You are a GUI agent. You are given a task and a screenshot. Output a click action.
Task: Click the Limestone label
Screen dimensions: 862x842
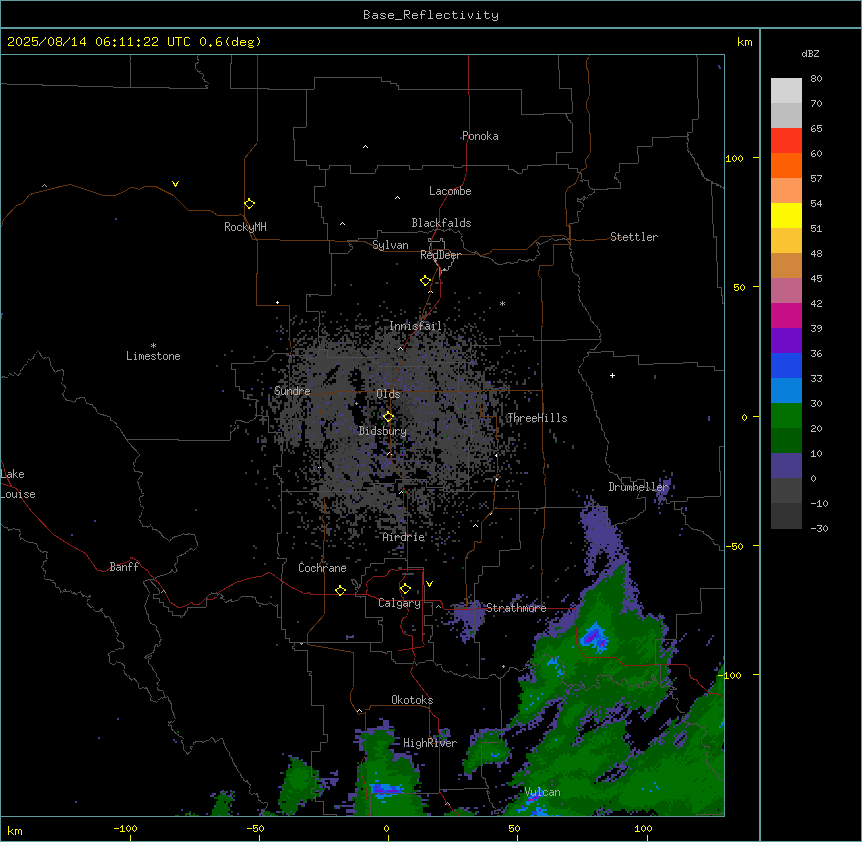click(153, 356)
